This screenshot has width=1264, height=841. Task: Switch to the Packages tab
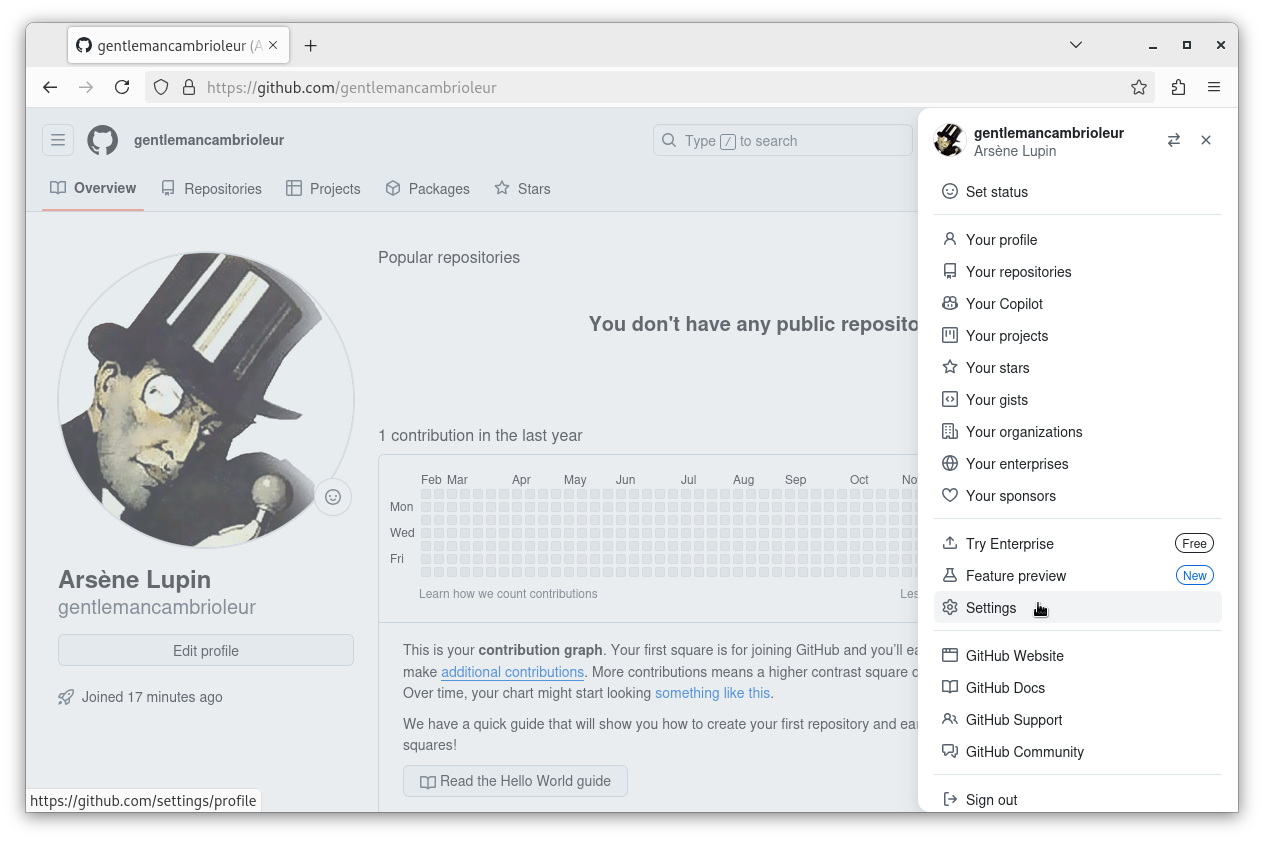427,189
